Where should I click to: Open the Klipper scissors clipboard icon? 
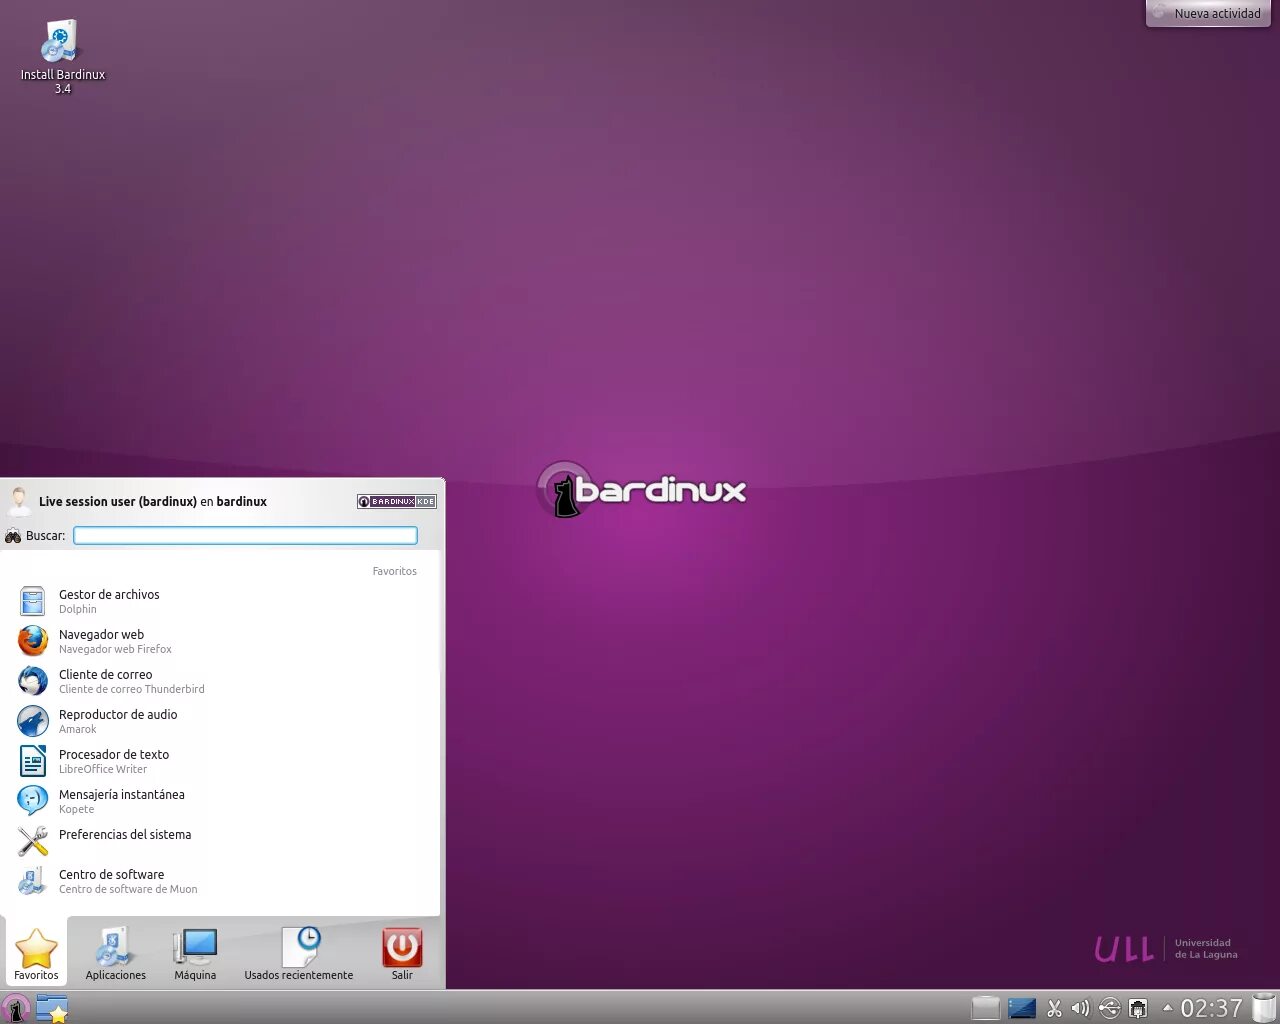click(1054, 1008)
